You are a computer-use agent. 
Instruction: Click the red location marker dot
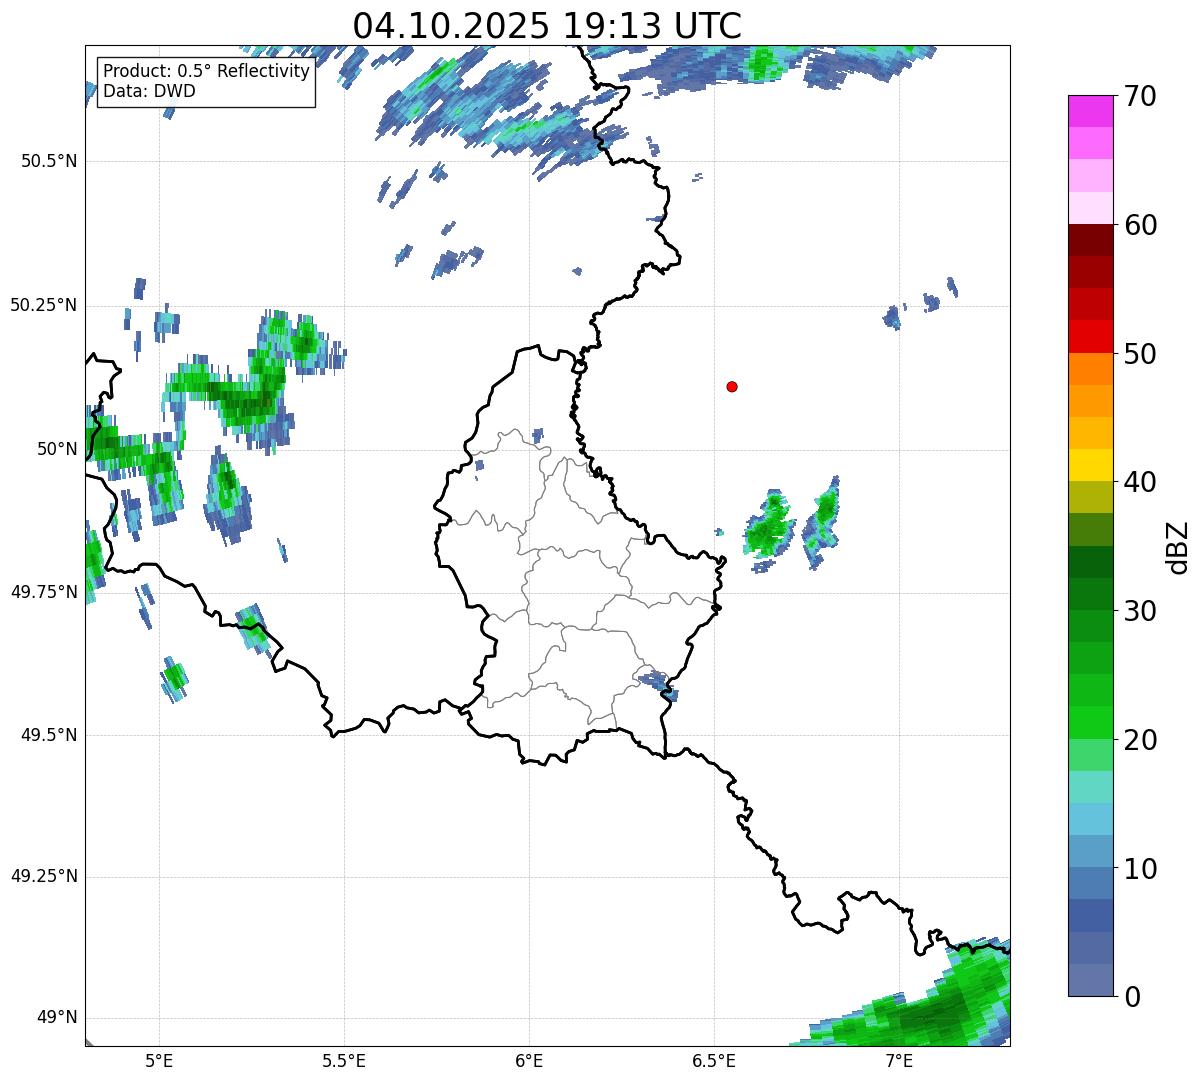732,386
